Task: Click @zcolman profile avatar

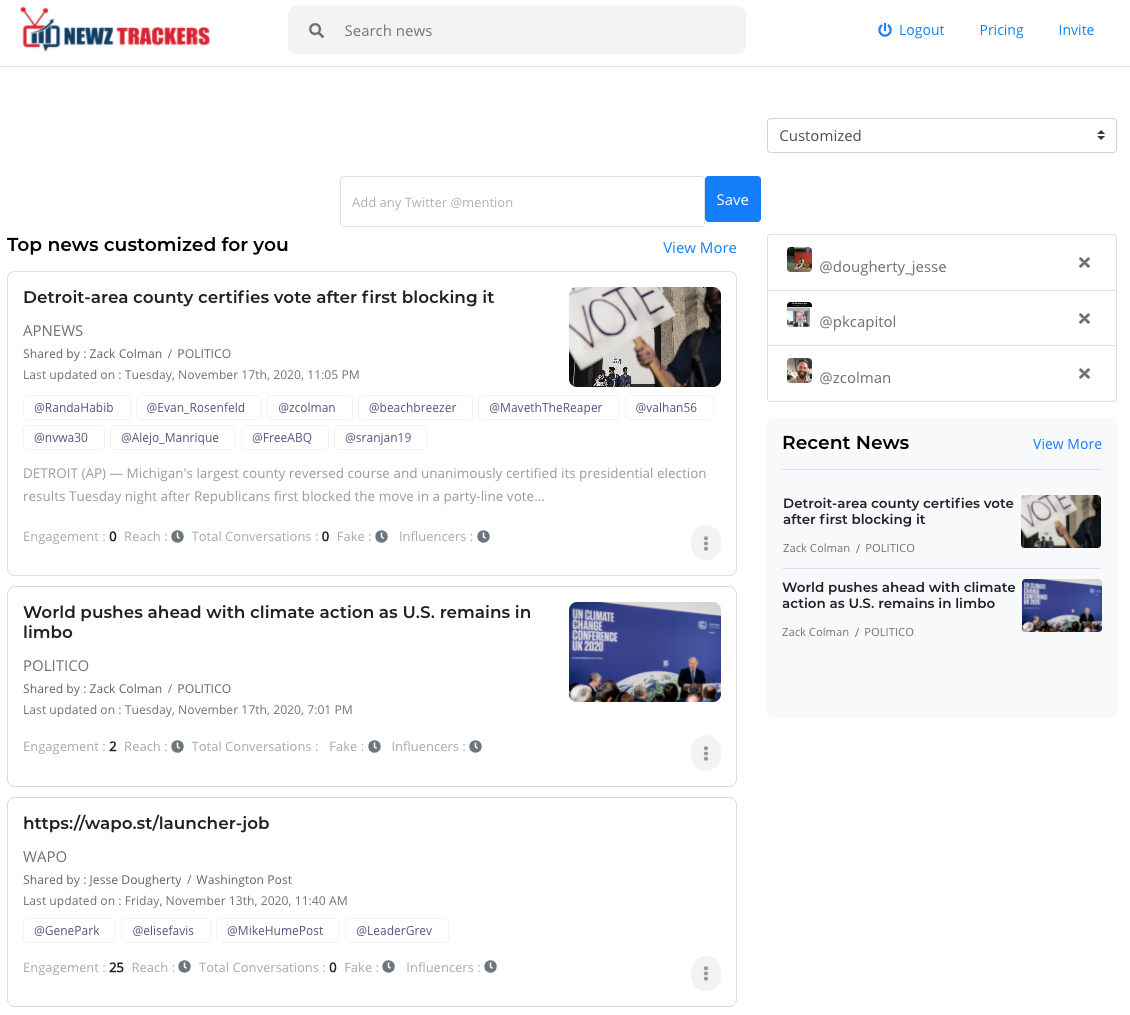Action: pyautogui.click(x=799, y=371)
